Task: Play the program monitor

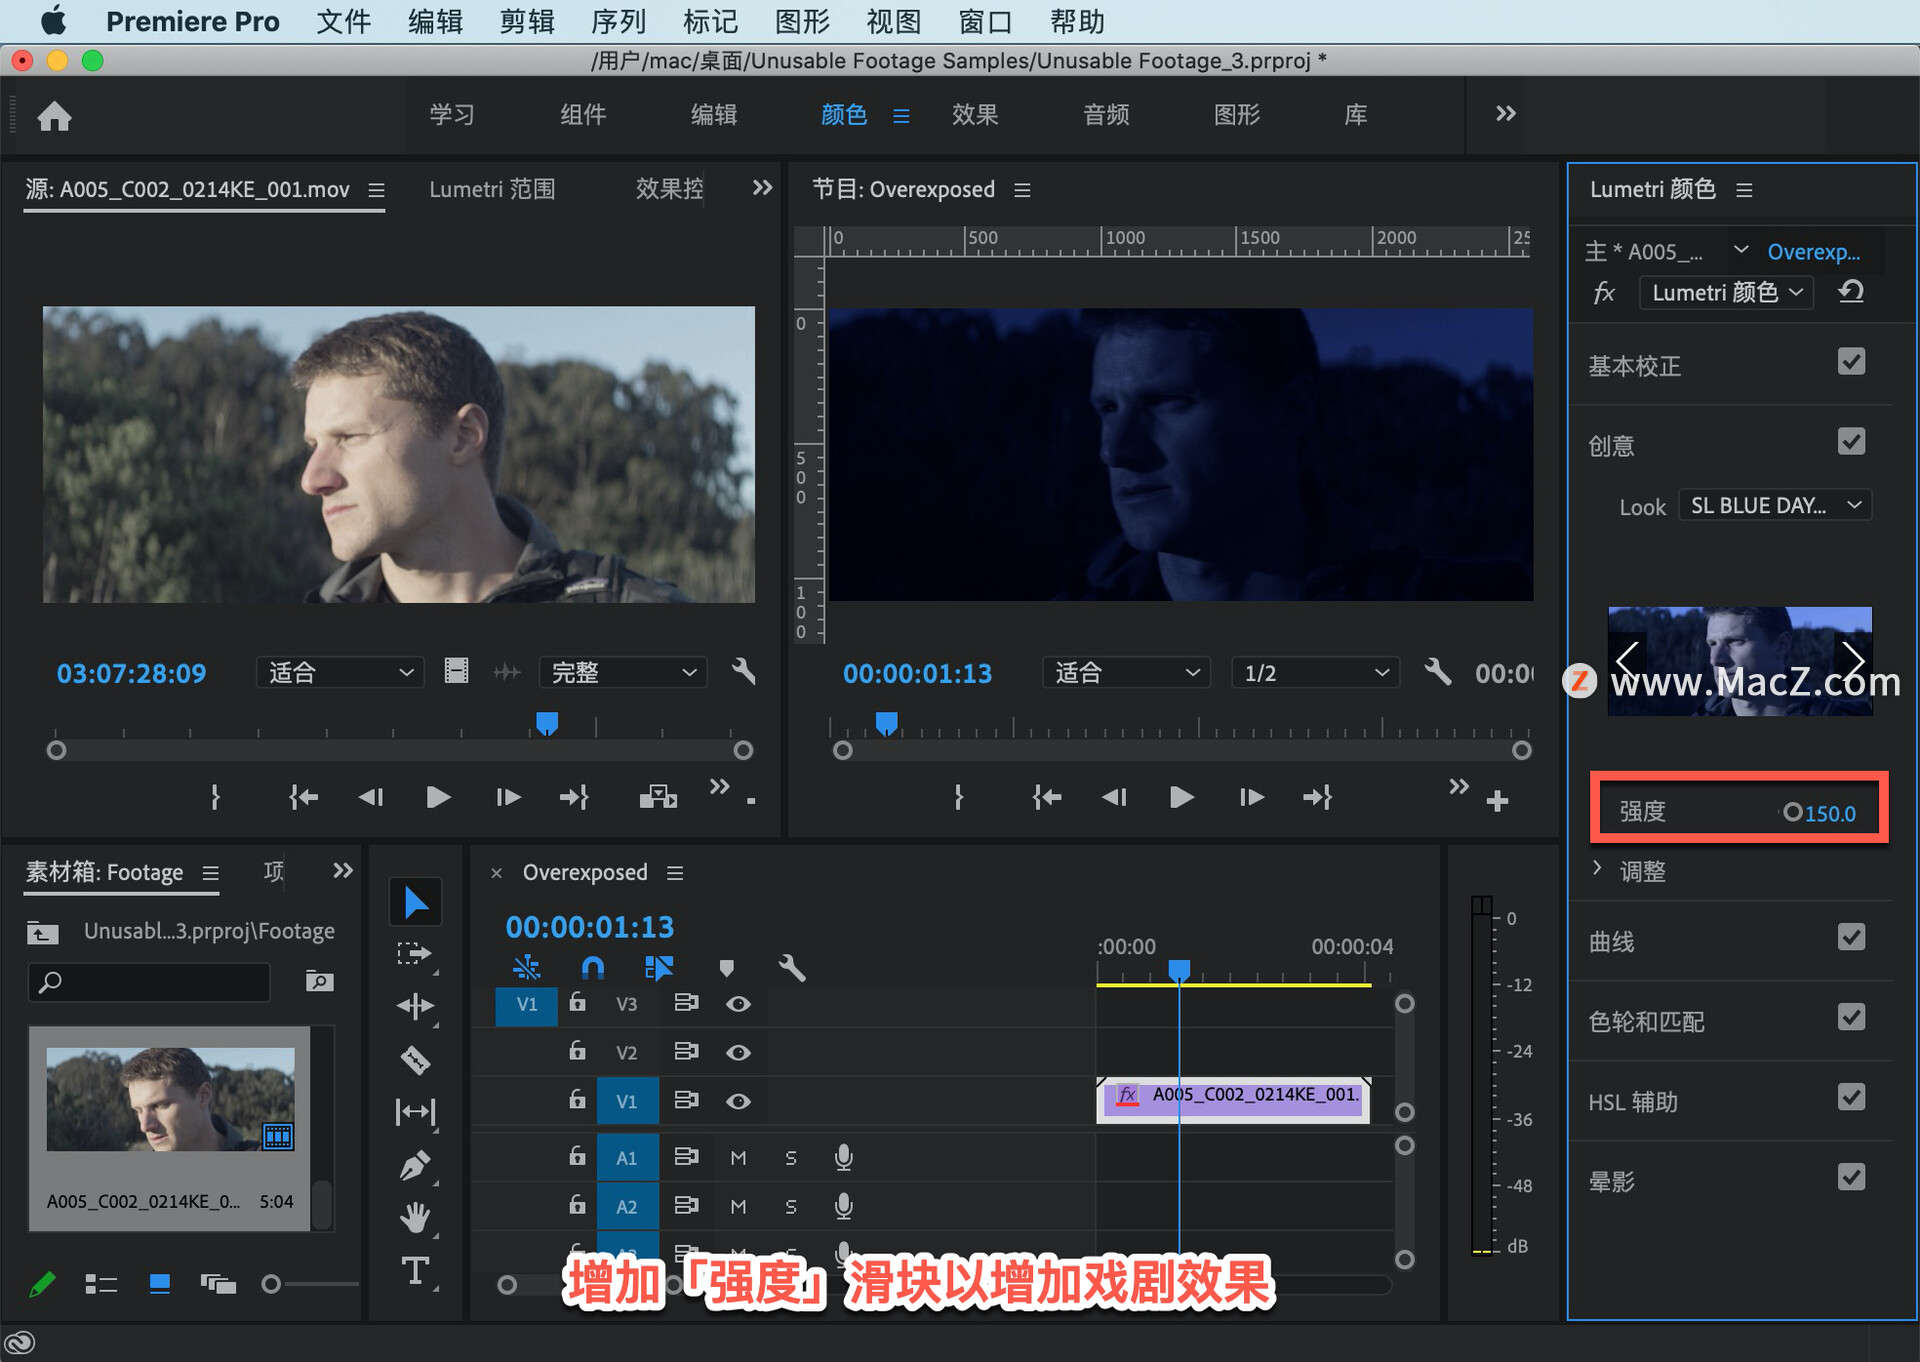Action: pos(1181,797)
